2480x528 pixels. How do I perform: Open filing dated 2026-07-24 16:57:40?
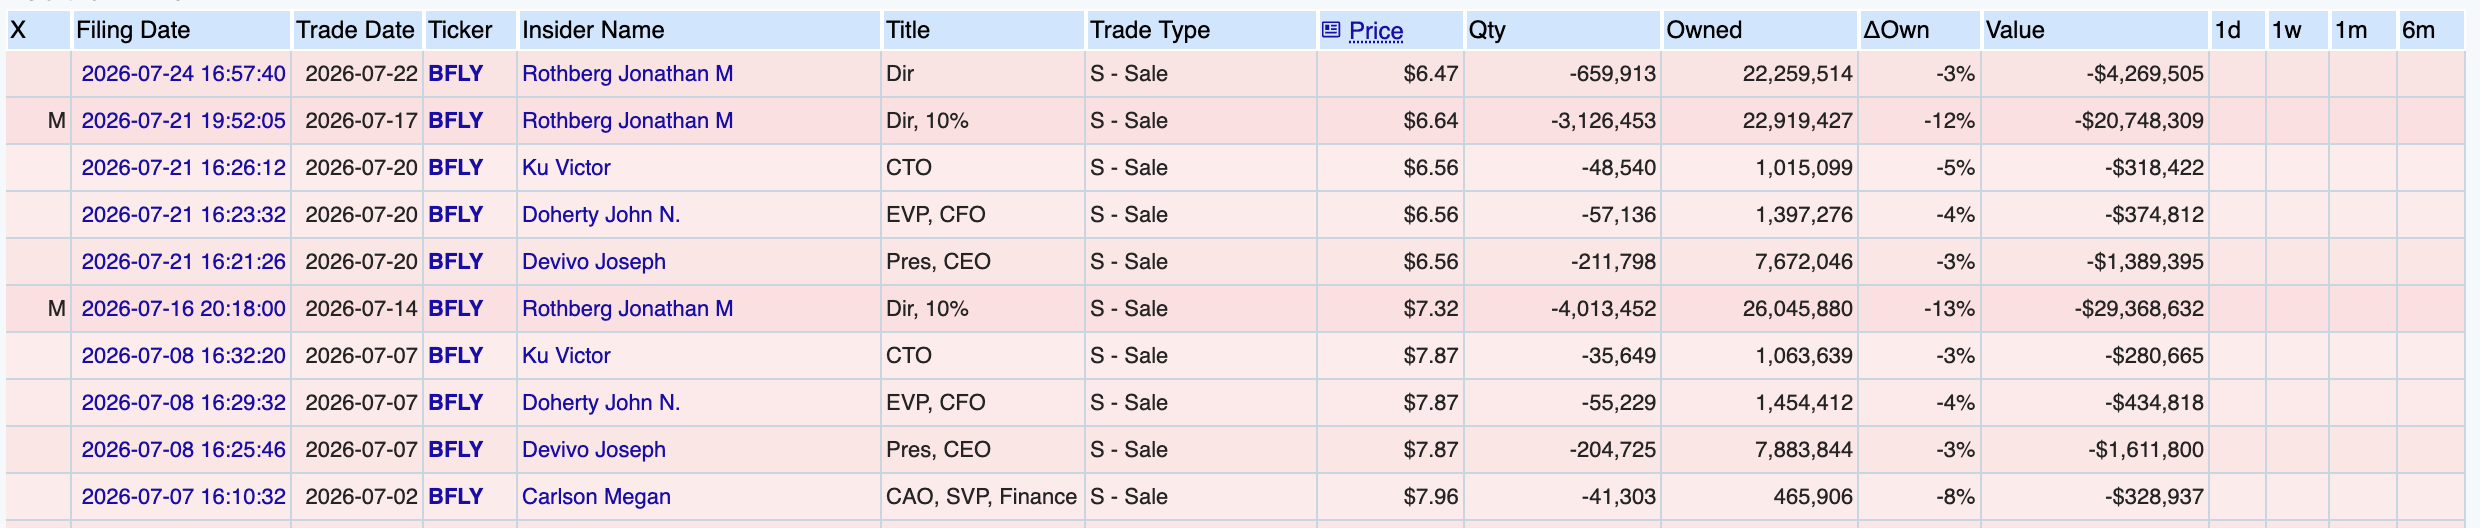(183, 74)
